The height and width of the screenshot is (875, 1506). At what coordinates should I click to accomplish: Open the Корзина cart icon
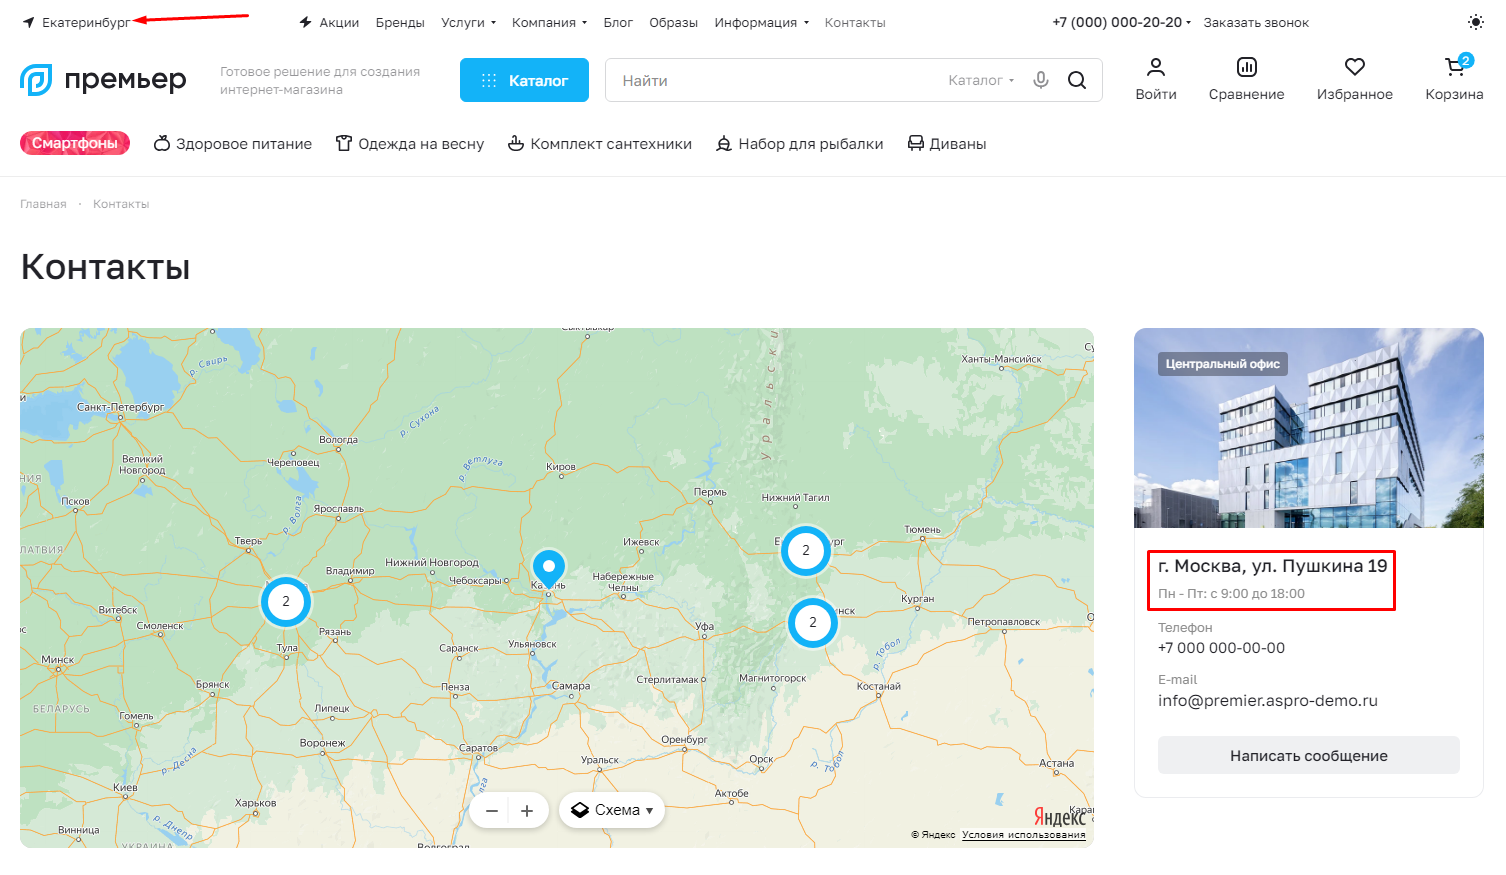(1455, 67)
